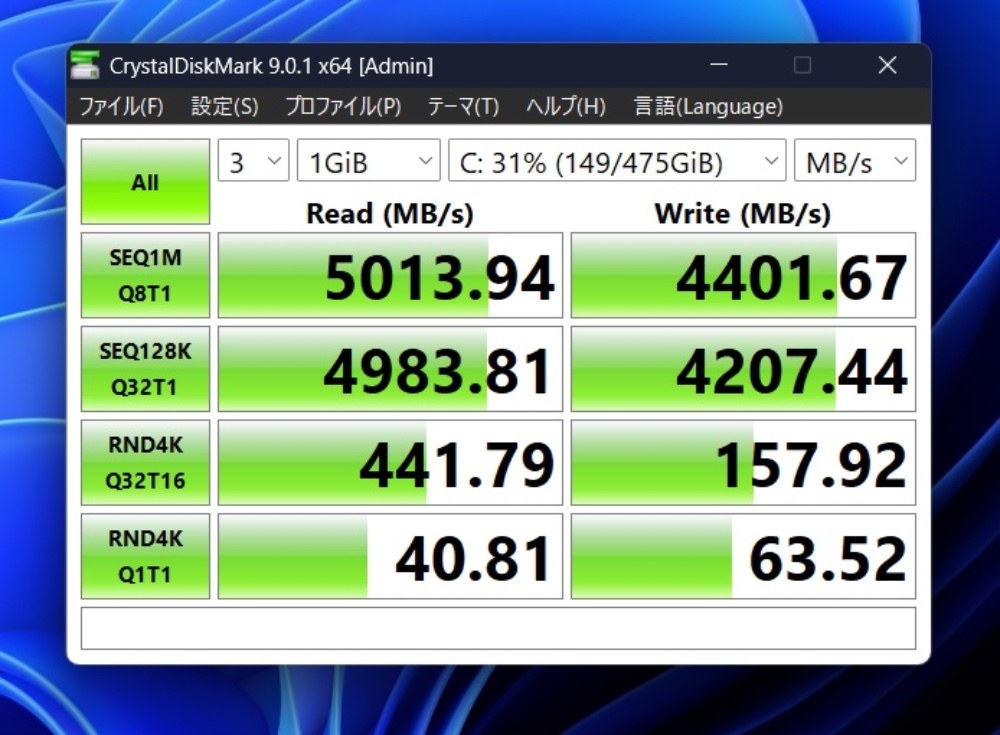Start the RND4K Q1T1 test
The height and width of the screenshot is (735, 1000).
click(145, 556)
